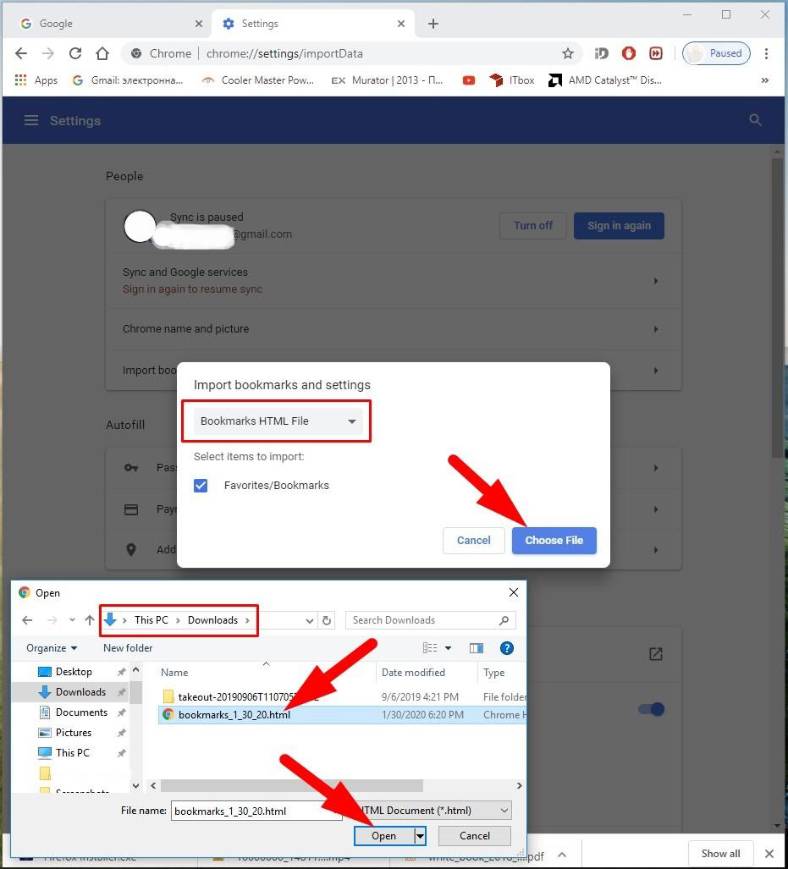Select Pictures in navigation pane

[x=73, y=733]
